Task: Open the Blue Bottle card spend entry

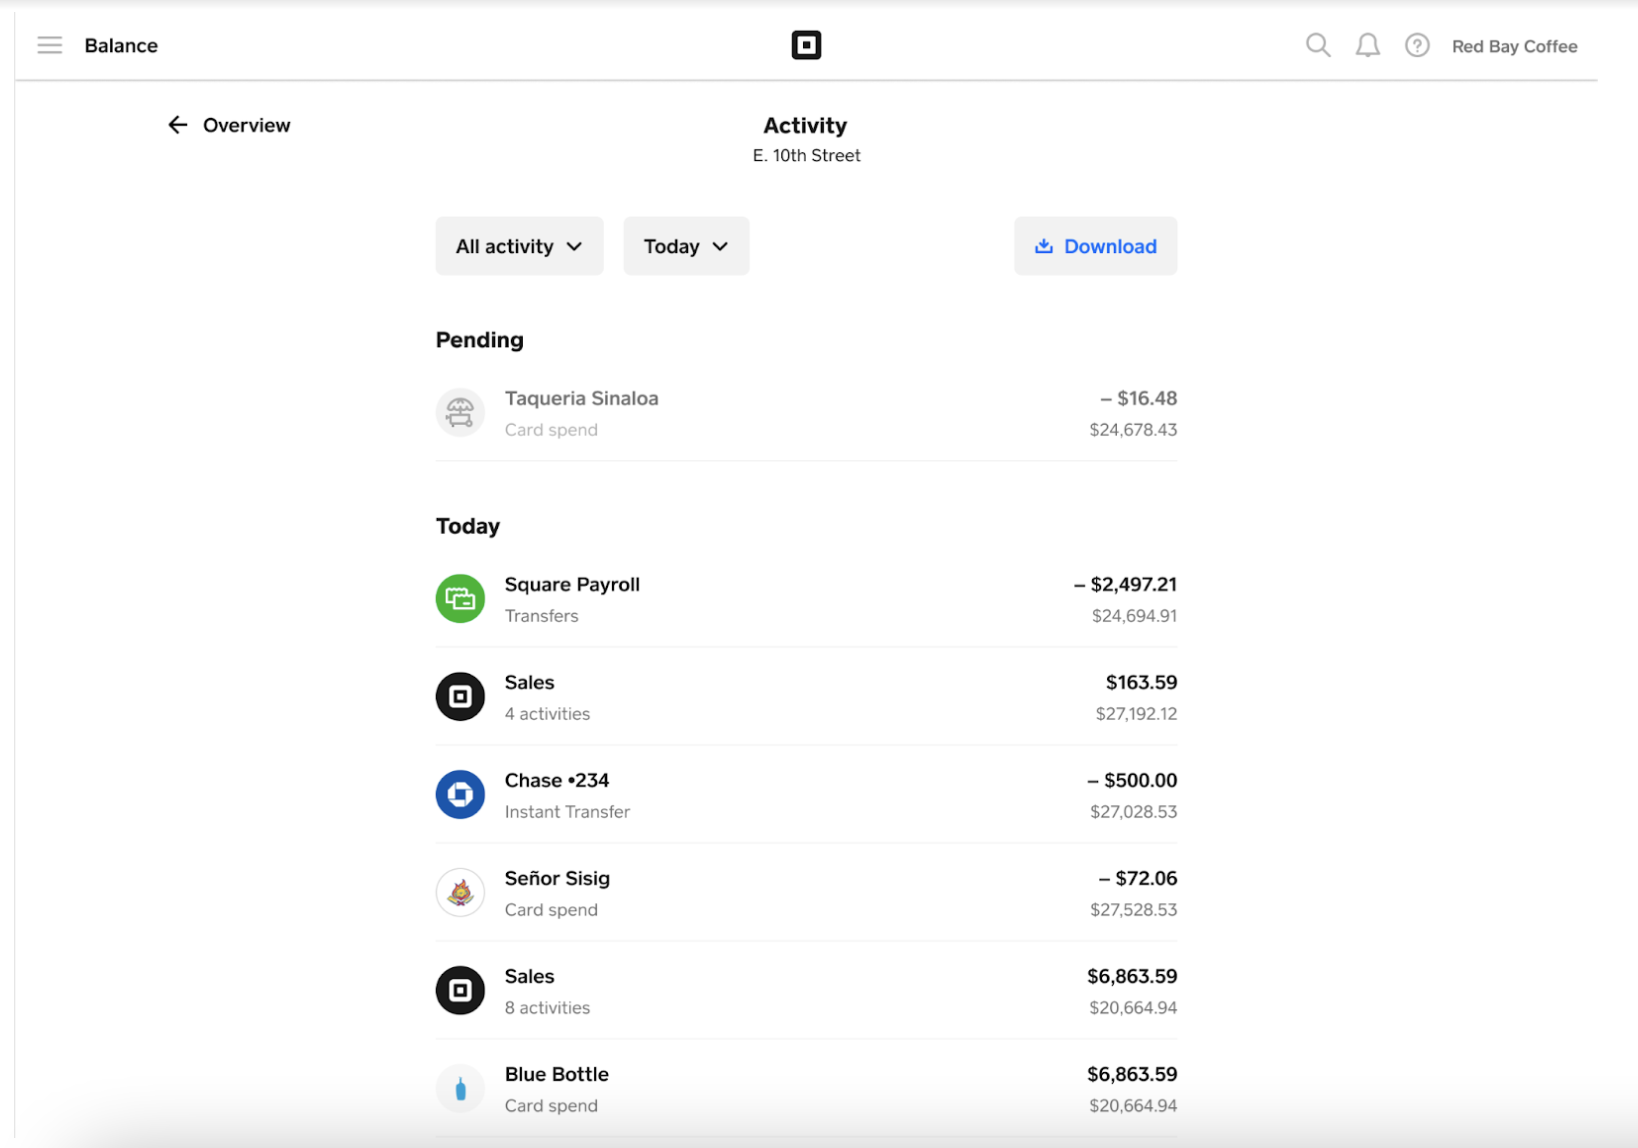Action: click(806, 1089)
